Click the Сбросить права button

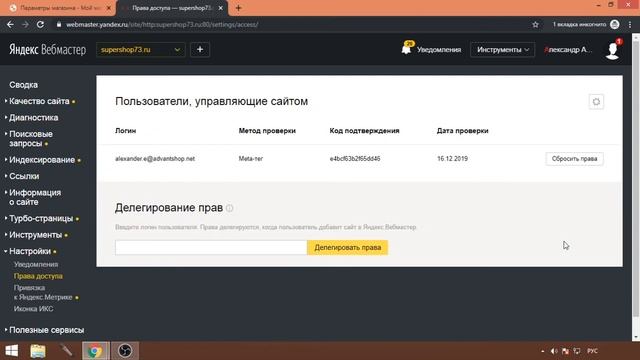pos(574,159)
